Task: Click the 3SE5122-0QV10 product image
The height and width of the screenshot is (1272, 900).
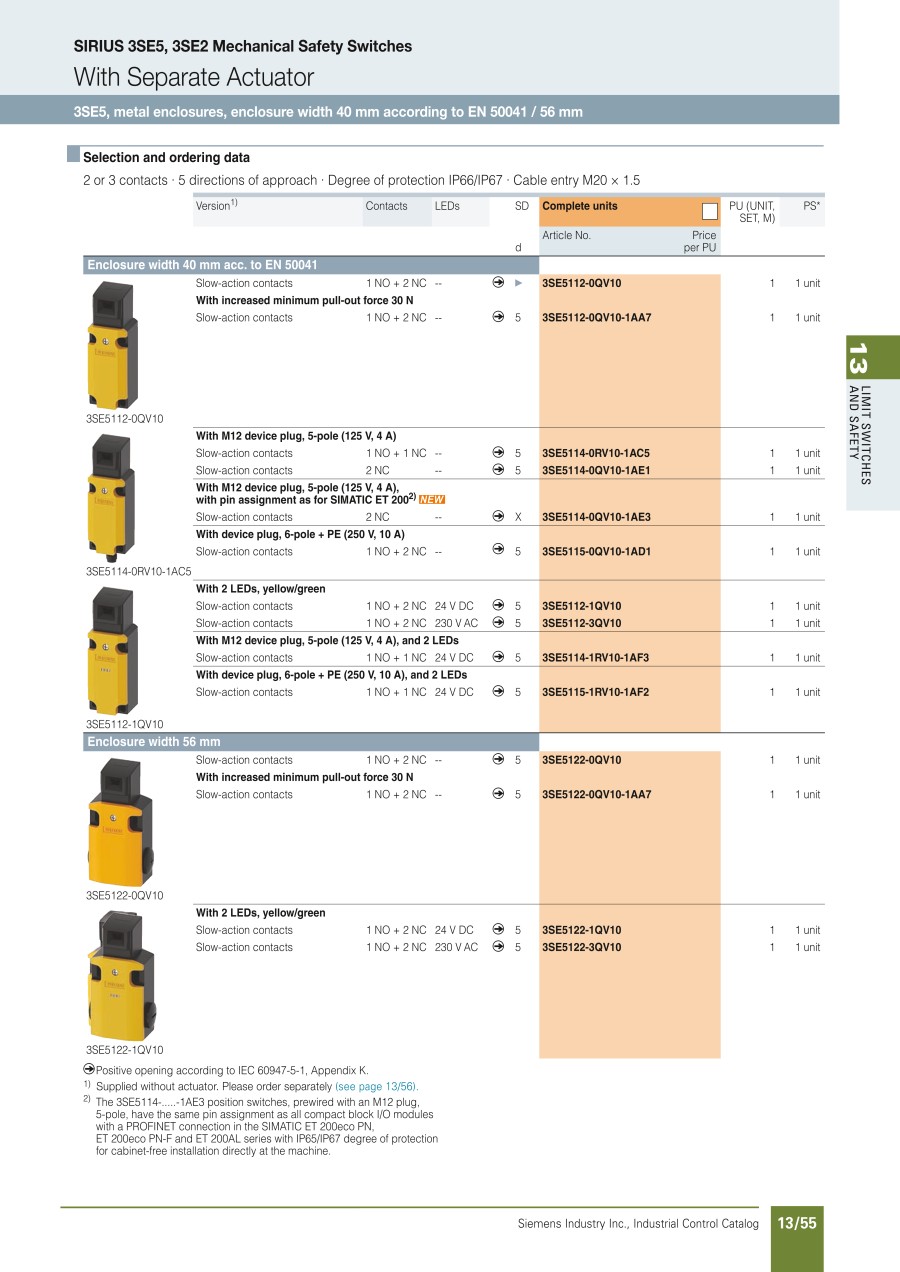Action: pyautogui.click(x=120, y=822)
